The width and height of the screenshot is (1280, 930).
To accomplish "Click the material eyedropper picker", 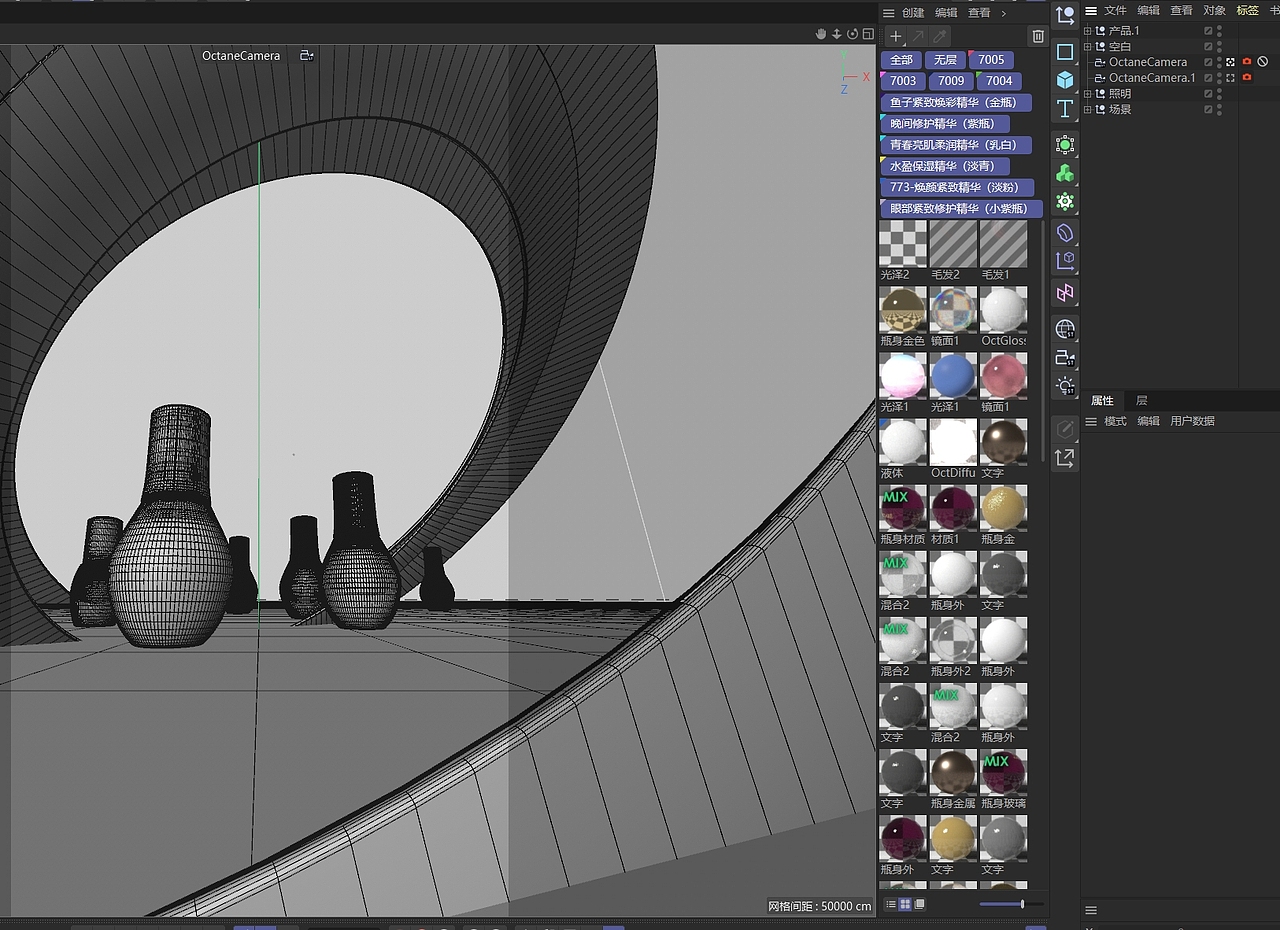I will click(x=941, y=36).
